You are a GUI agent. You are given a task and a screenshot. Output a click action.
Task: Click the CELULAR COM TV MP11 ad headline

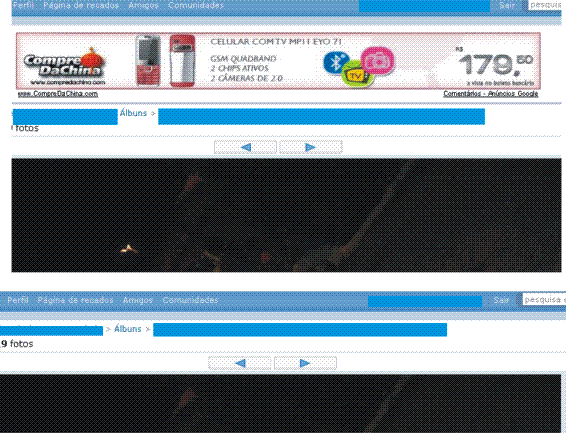point(276,42)
